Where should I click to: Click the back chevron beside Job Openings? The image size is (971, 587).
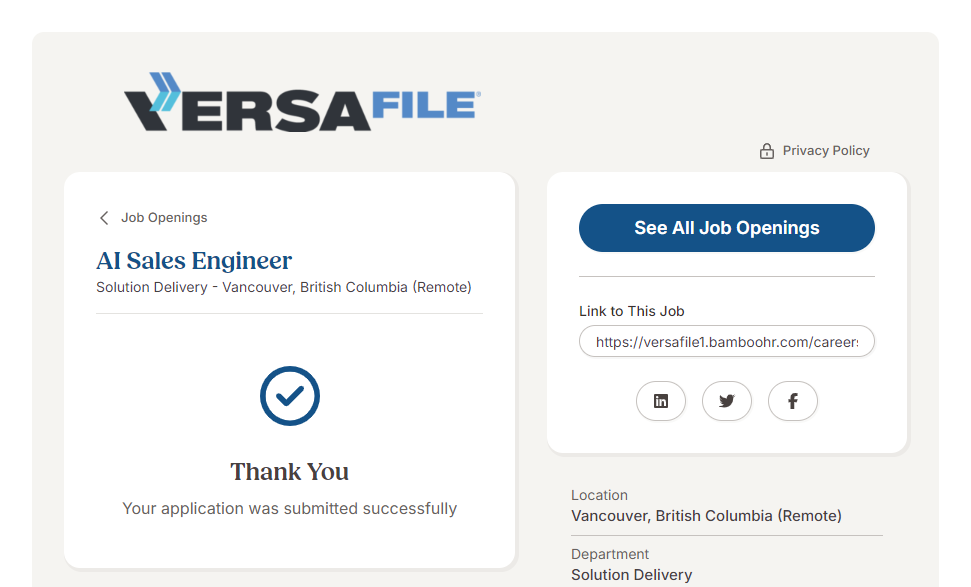pyautogui.click(x=104, y=218)
